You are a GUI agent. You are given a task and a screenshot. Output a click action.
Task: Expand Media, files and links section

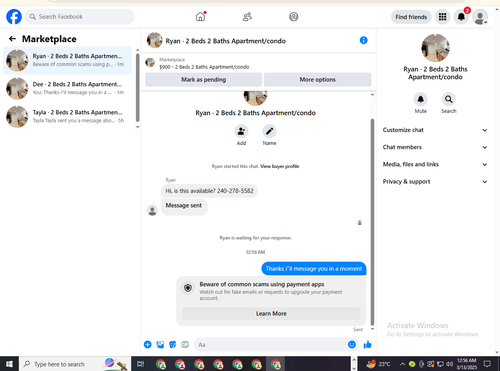pyautogui.click(x=435, y=164)
